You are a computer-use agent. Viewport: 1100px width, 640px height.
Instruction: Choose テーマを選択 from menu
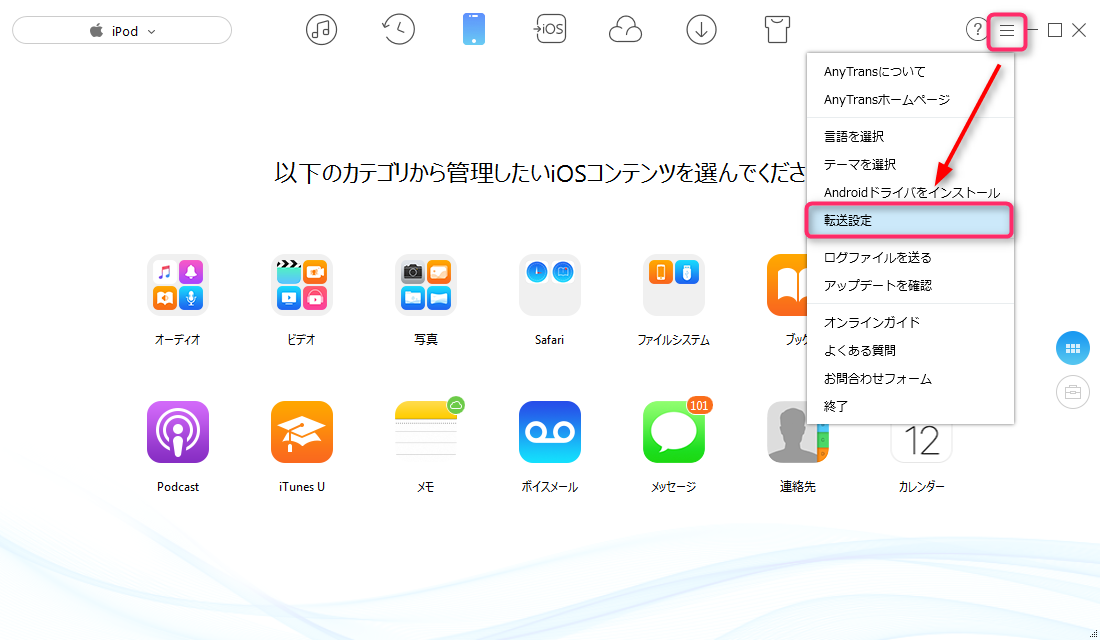(910, 164)
